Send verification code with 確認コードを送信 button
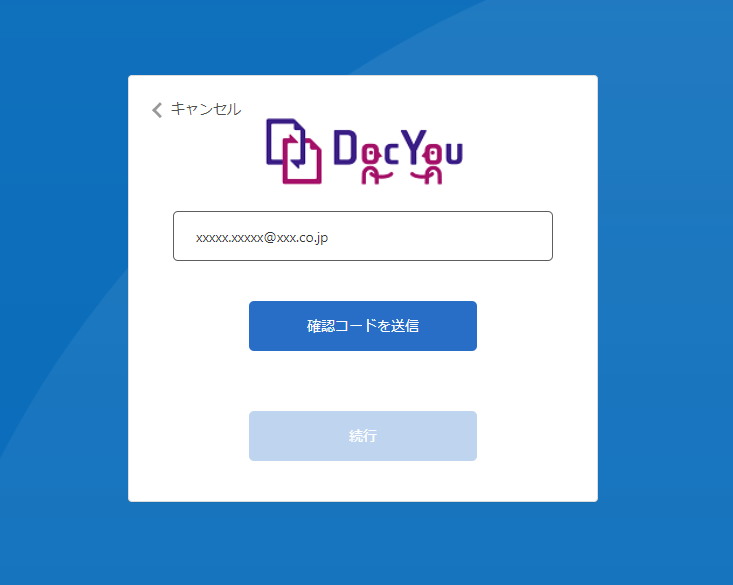The height and width of the screenshot is (585, 733). 363,326
